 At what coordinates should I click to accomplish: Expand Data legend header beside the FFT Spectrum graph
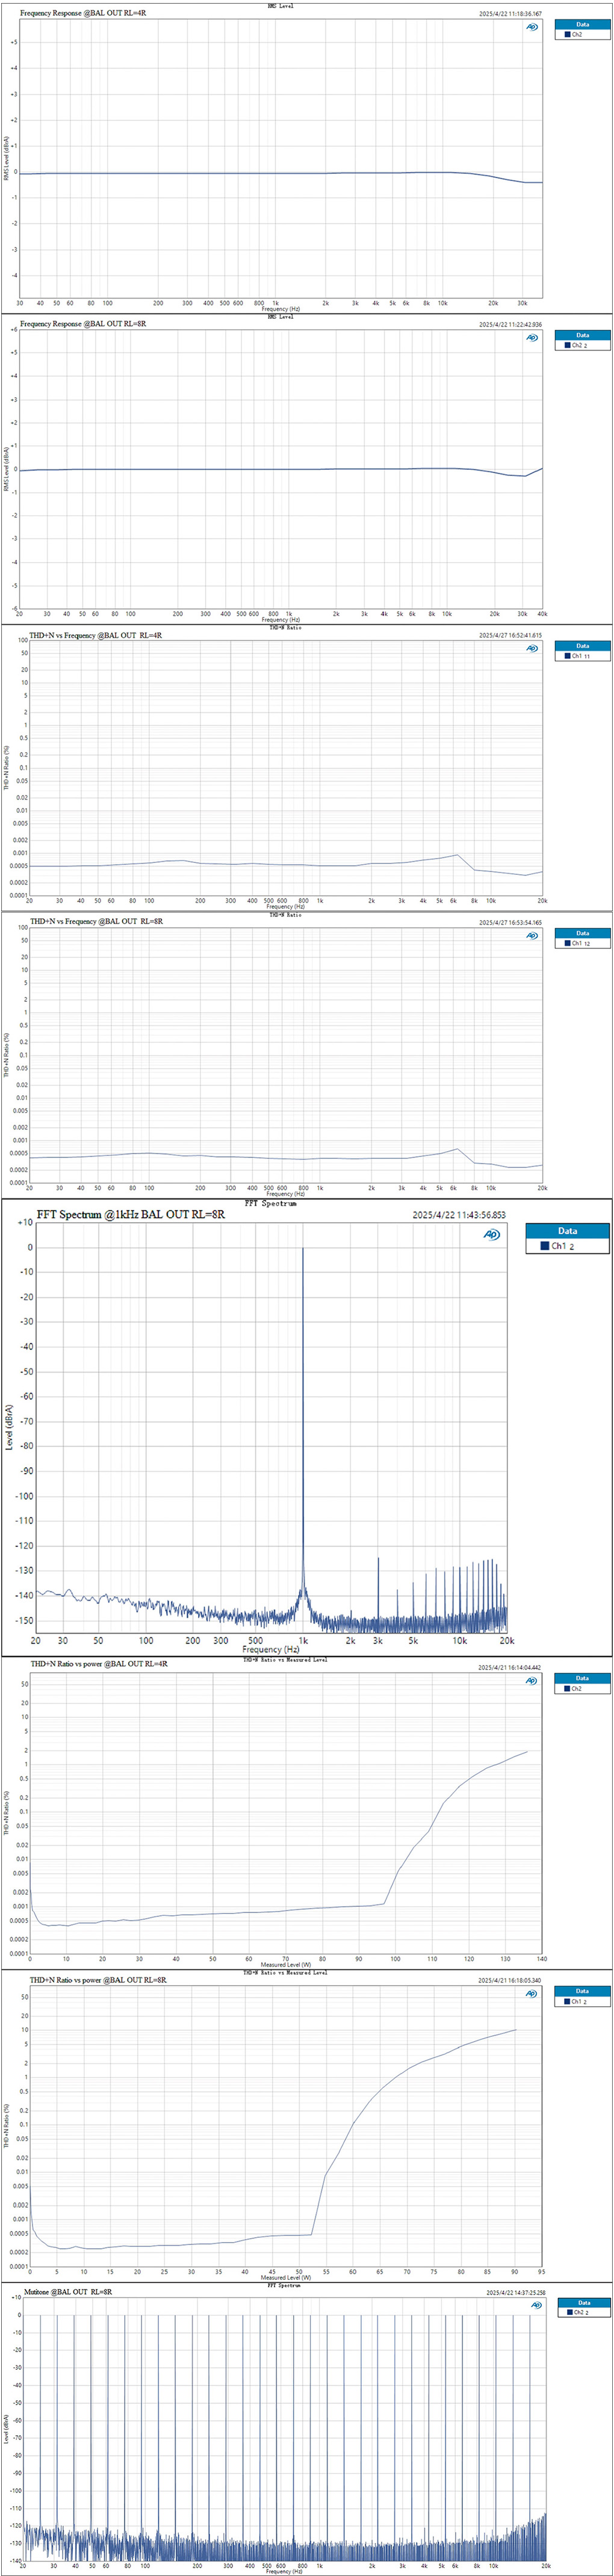point(567,1231)
